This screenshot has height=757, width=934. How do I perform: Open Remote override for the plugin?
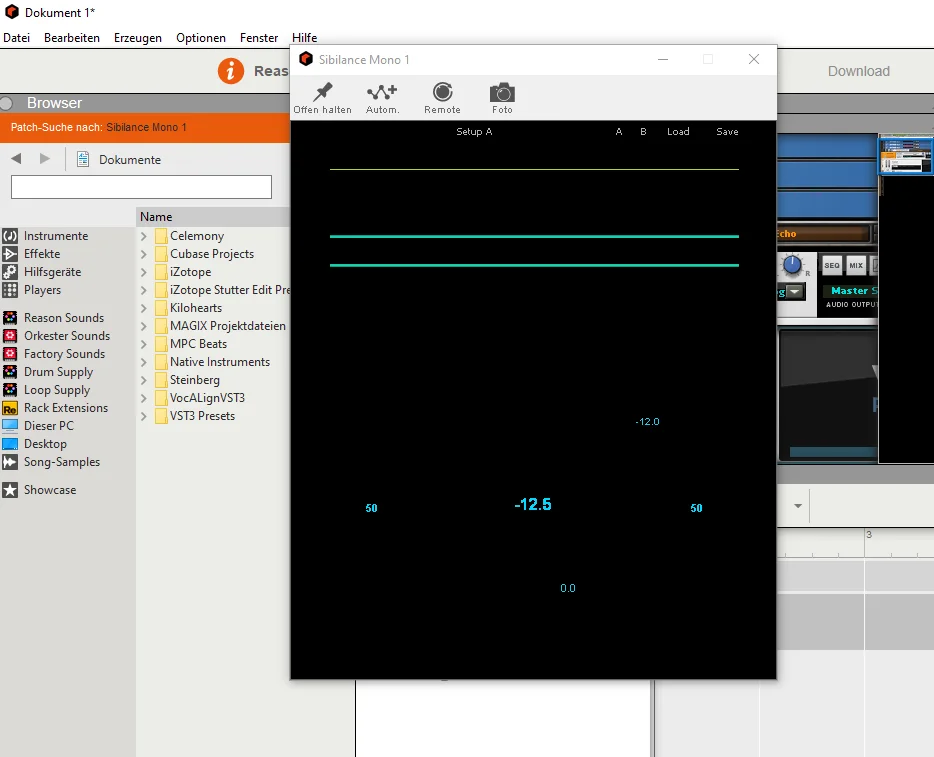442,98
